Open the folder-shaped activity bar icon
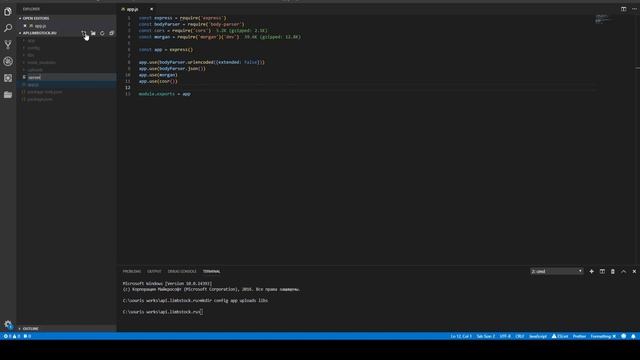The image size is (640, 360). 8,95
